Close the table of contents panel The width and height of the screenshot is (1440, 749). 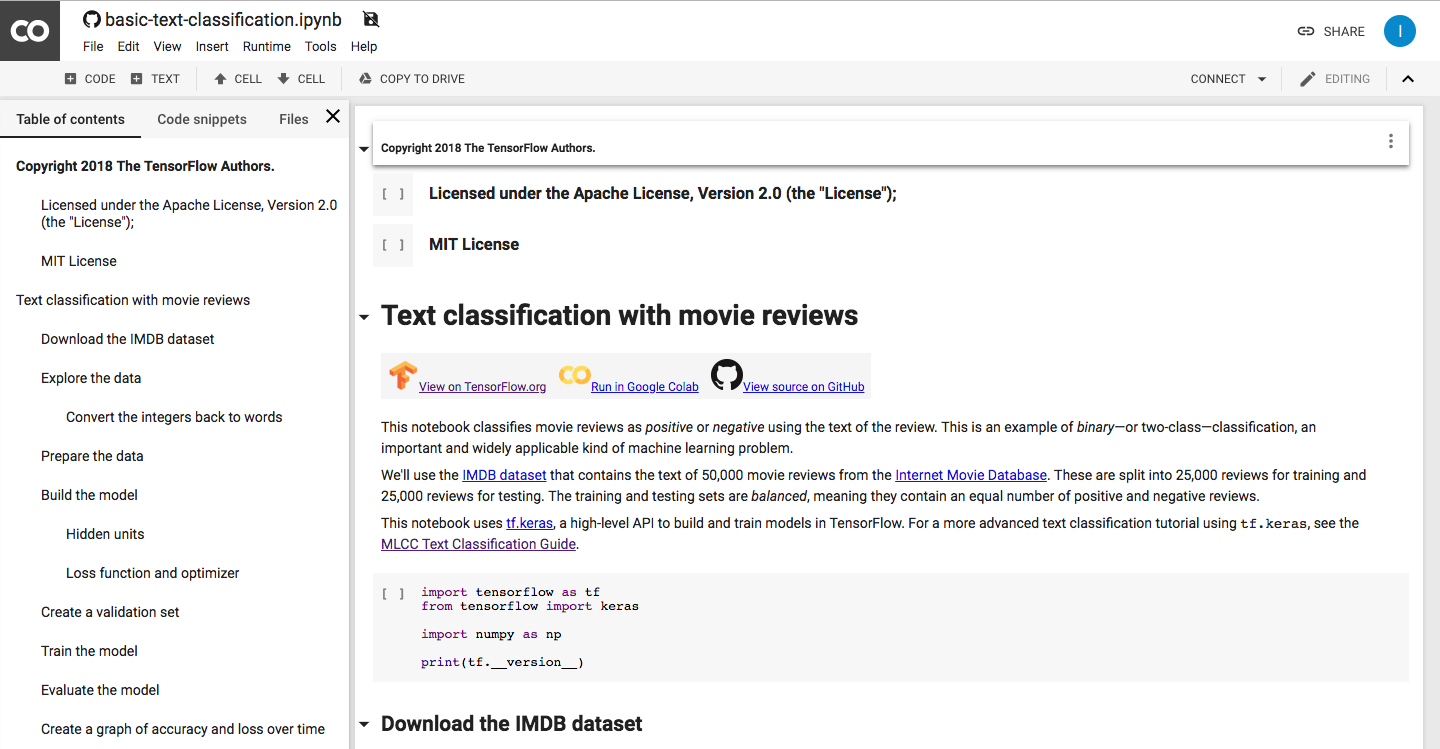333,117
